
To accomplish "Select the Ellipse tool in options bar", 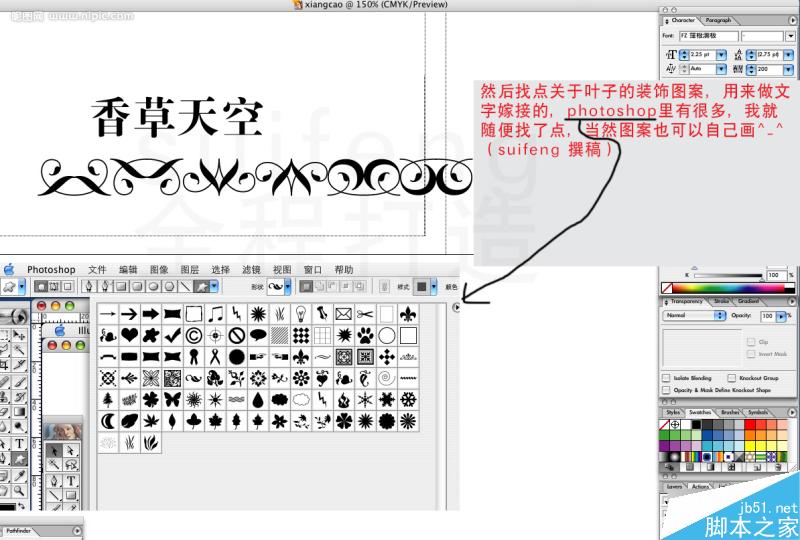I will pos(153,286).
